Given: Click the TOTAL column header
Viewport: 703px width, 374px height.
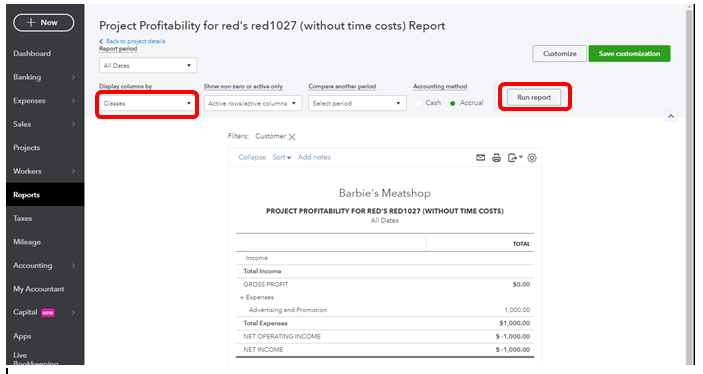Looking at the screenshot, I should (521, 244).
